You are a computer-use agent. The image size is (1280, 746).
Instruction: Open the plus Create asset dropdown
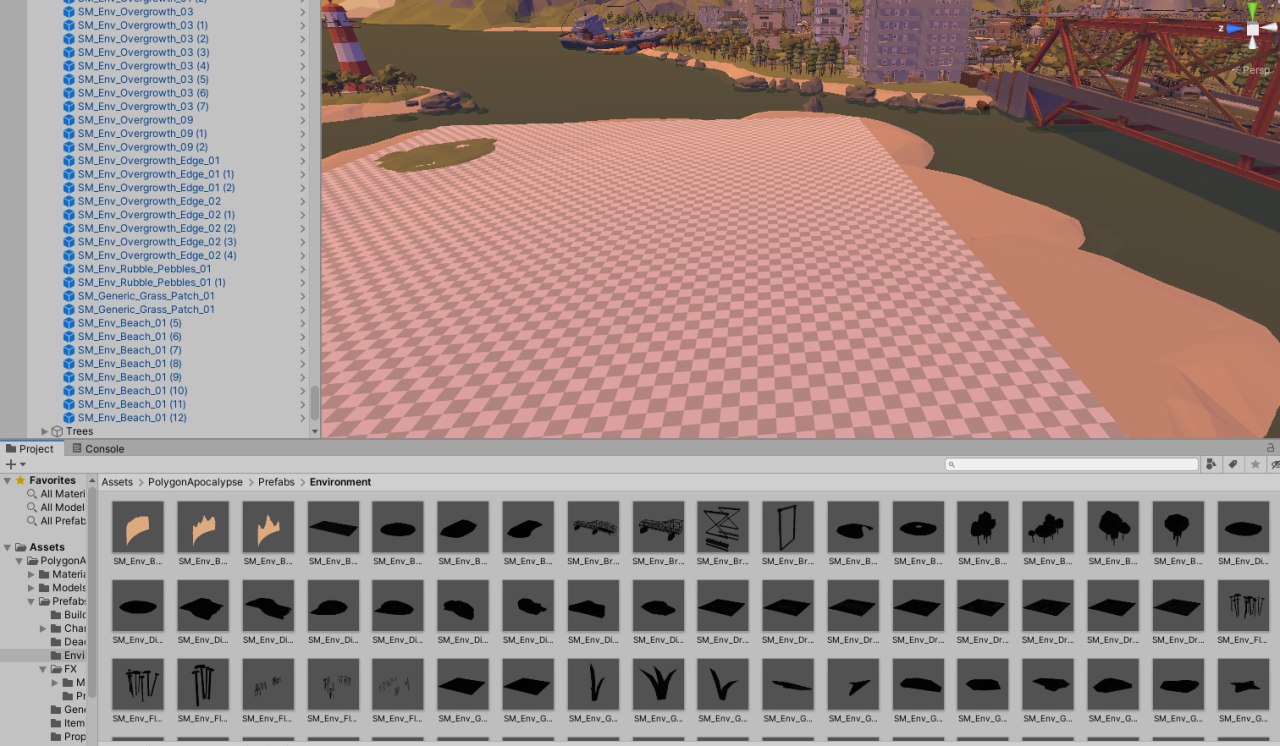point(14,465)
